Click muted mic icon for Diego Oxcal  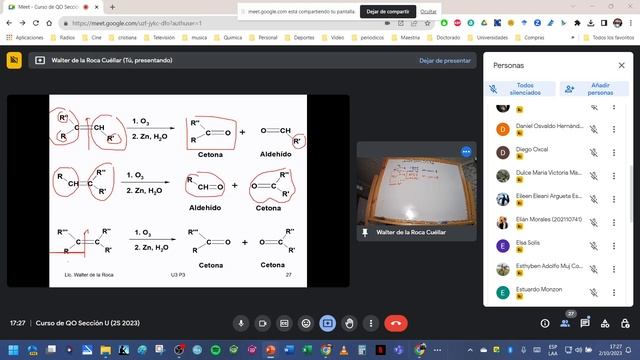pos(594,153)
